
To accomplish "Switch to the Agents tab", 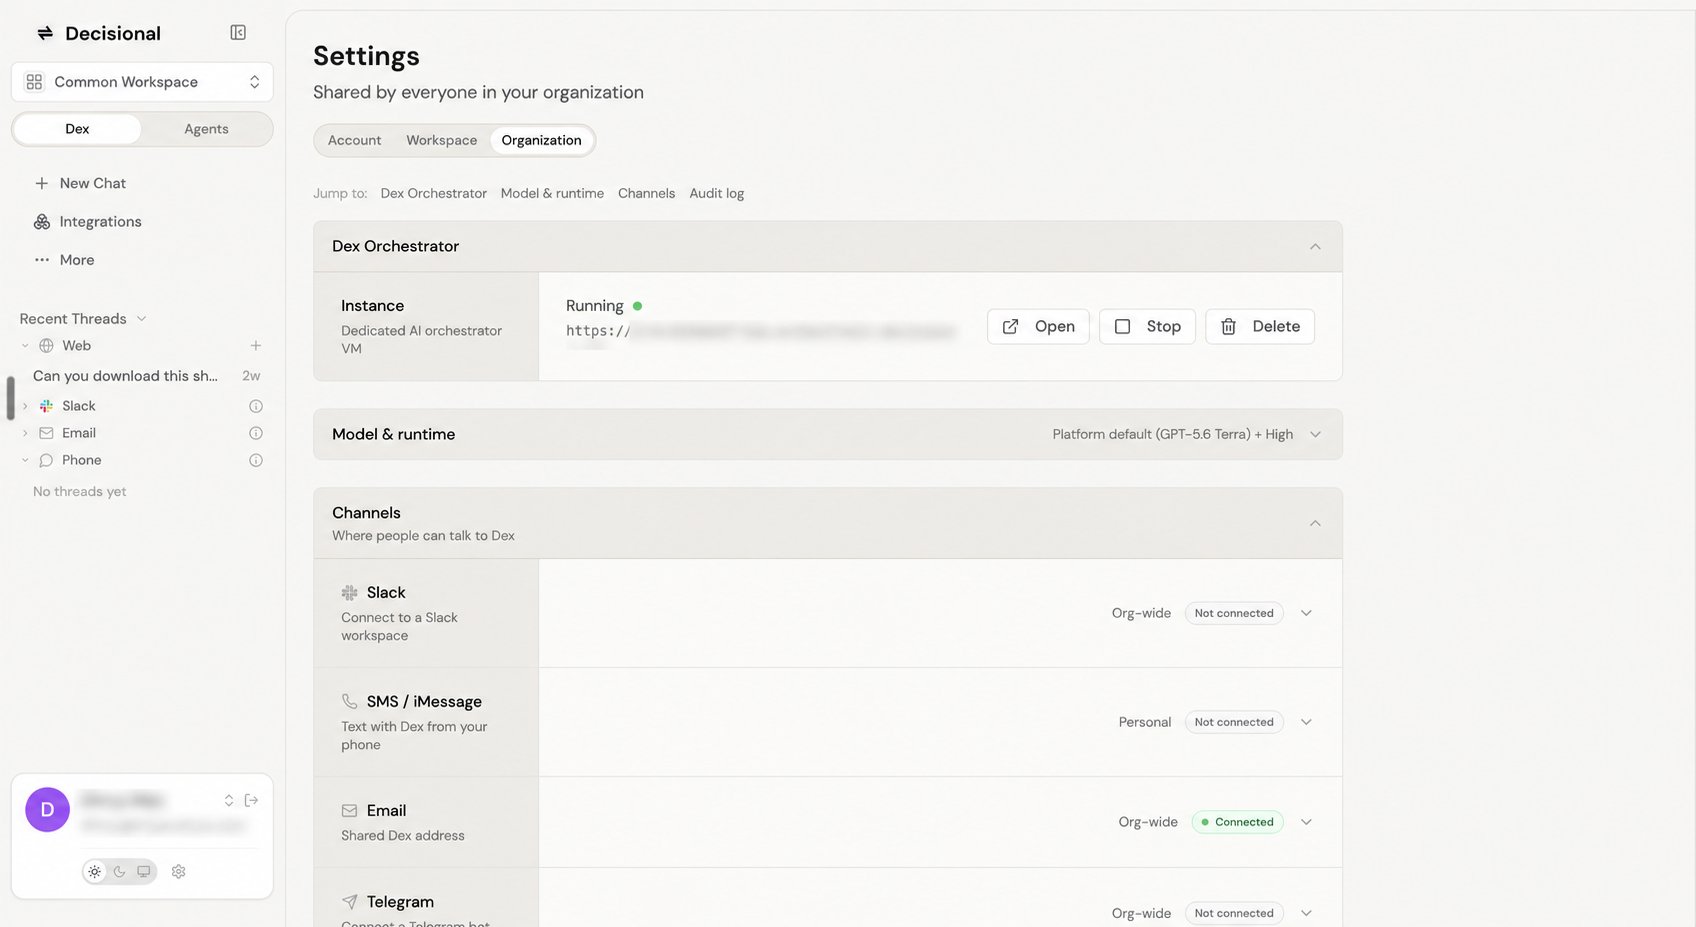I will (206, 129).
